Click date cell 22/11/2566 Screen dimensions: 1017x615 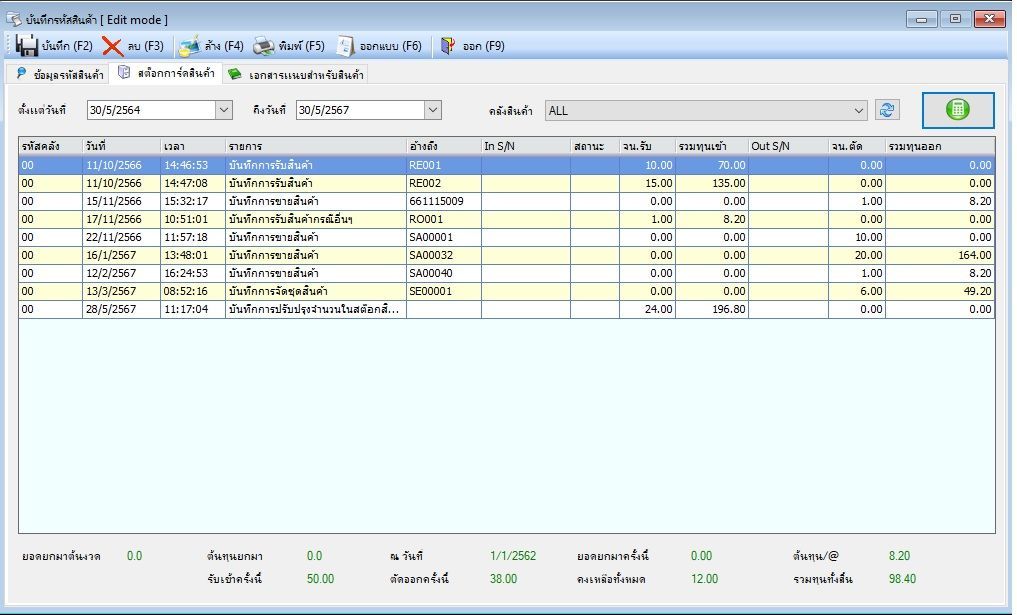click(x=121, y=237)
